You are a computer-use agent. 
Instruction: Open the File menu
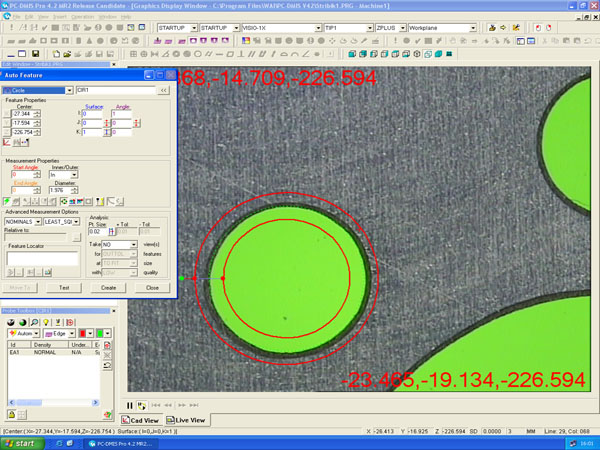click(x=17, y=17)
